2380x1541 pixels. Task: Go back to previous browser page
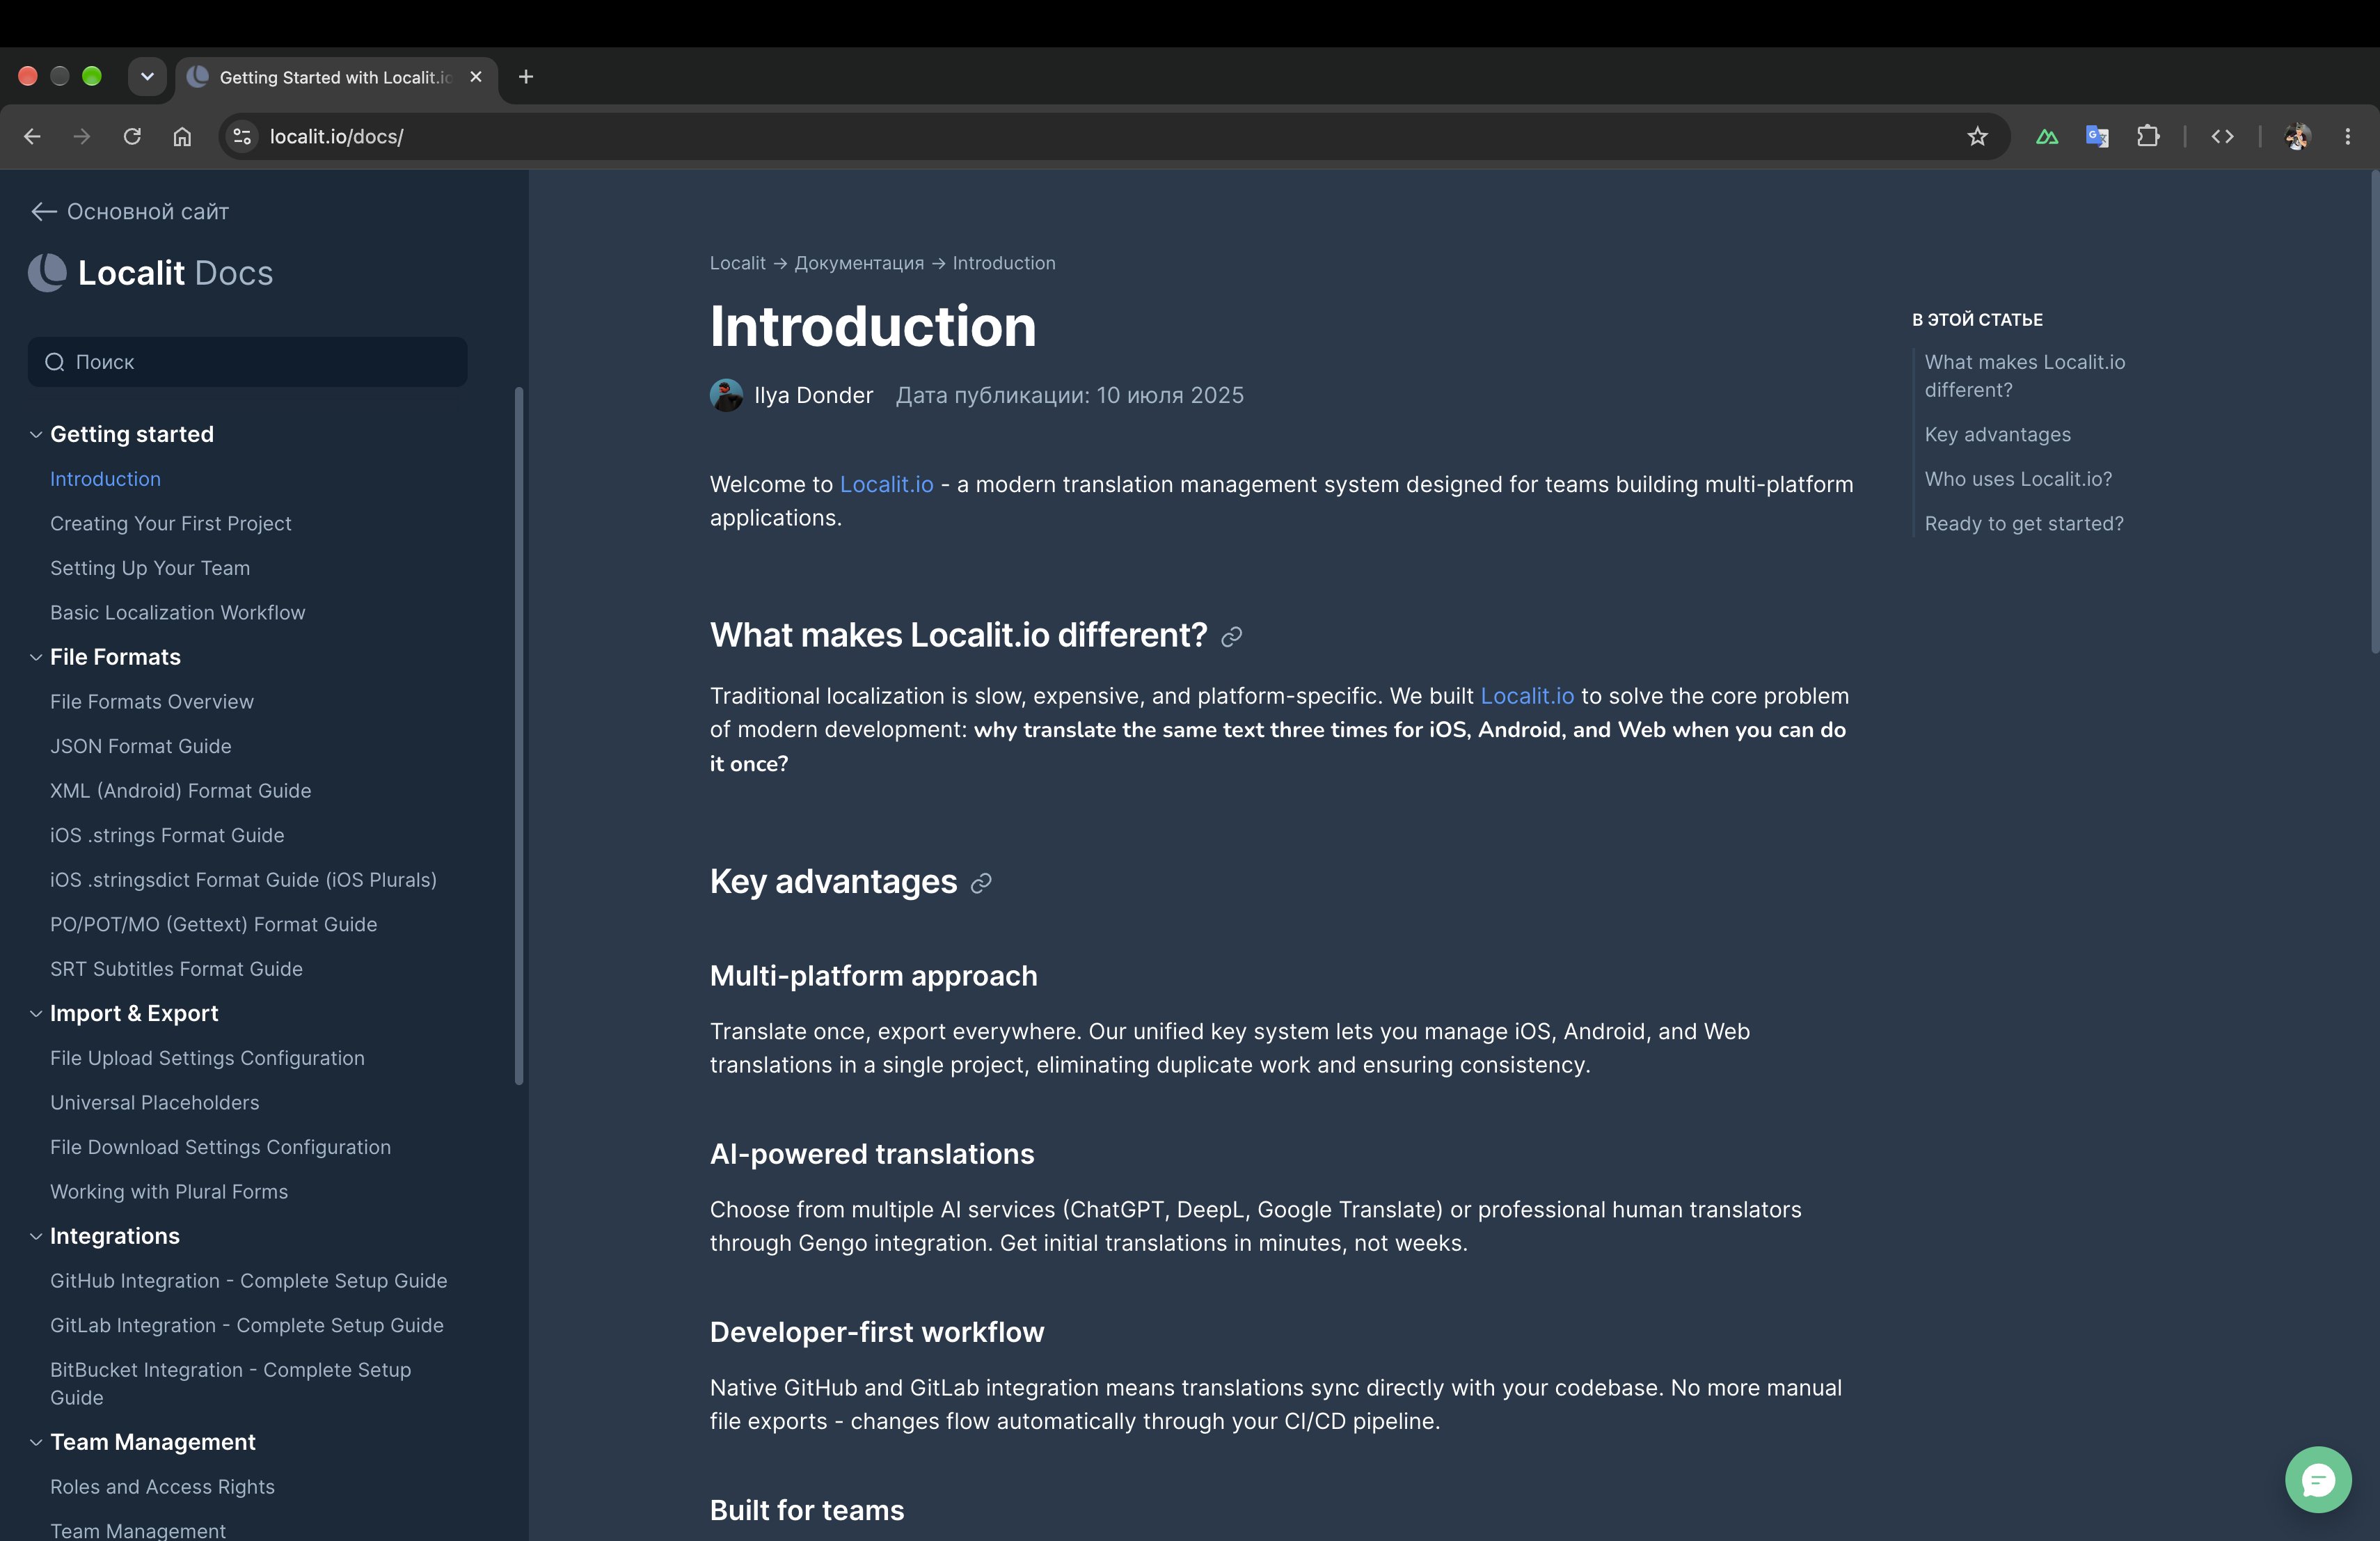32,137
